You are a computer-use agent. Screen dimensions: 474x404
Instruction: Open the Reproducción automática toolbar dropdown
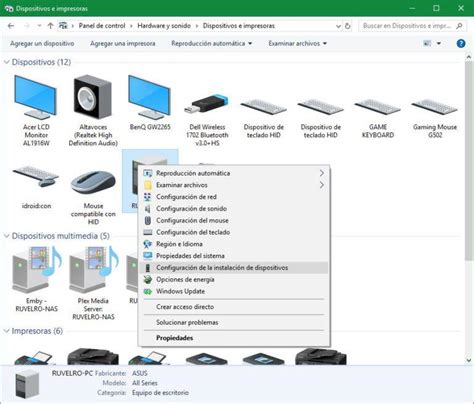click(x=212, y=43)
